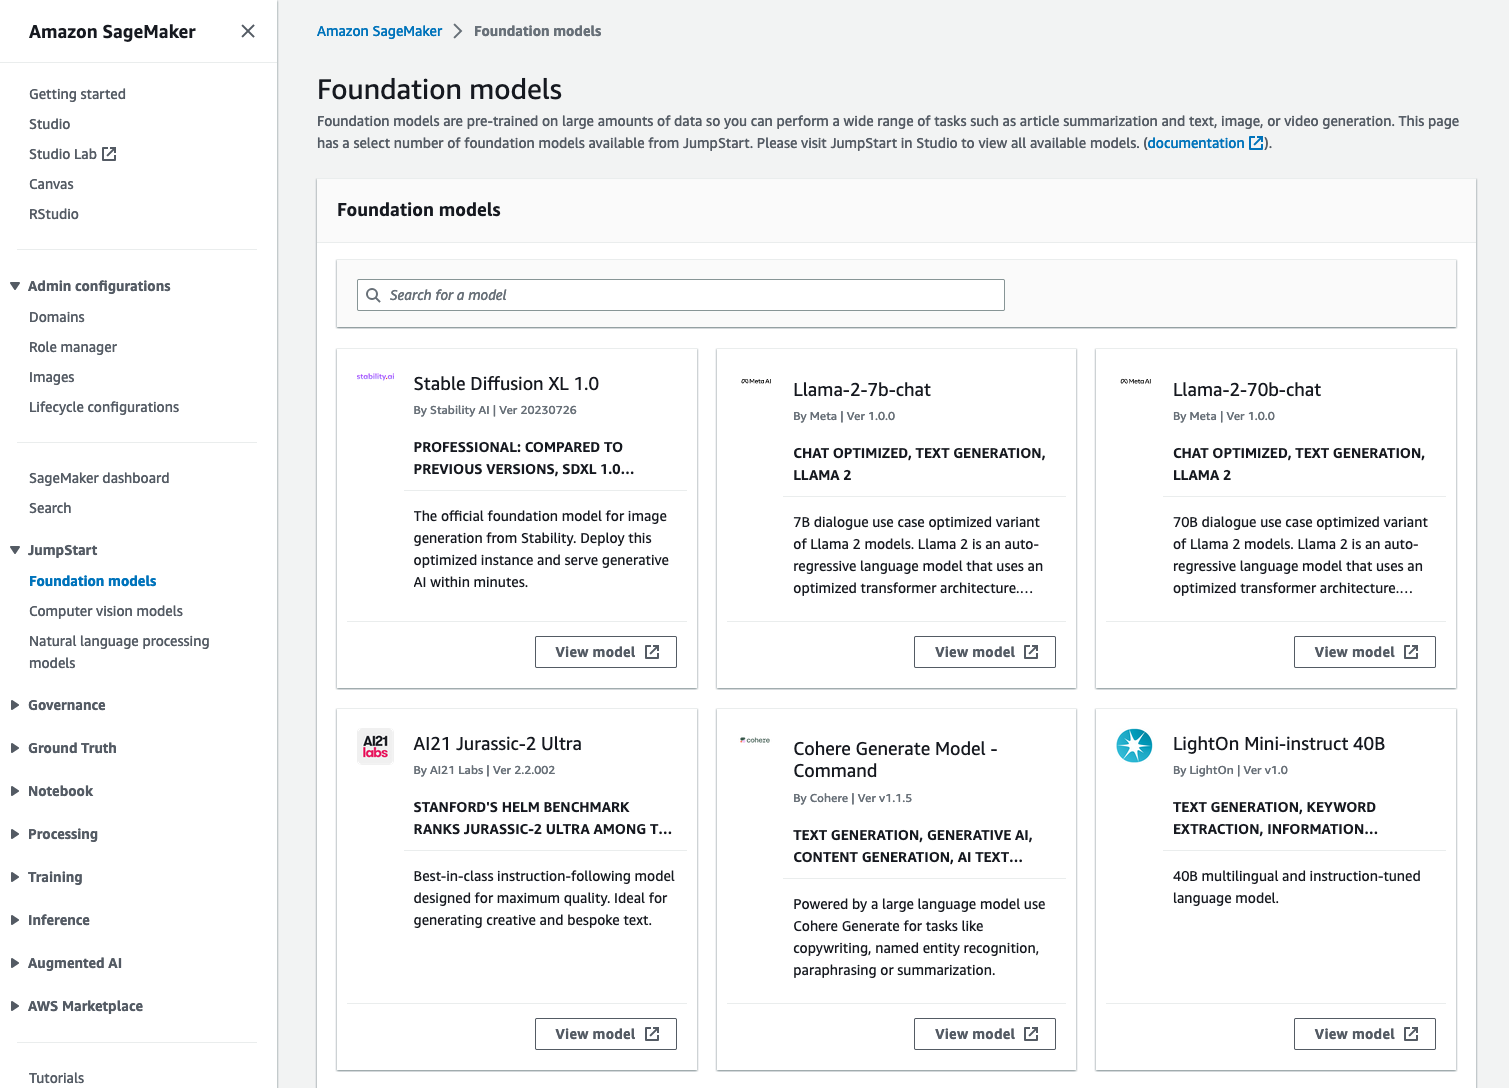View model for Stable Diffusion XL 1.0
1509x1088 pixels.
pos(606,652)
